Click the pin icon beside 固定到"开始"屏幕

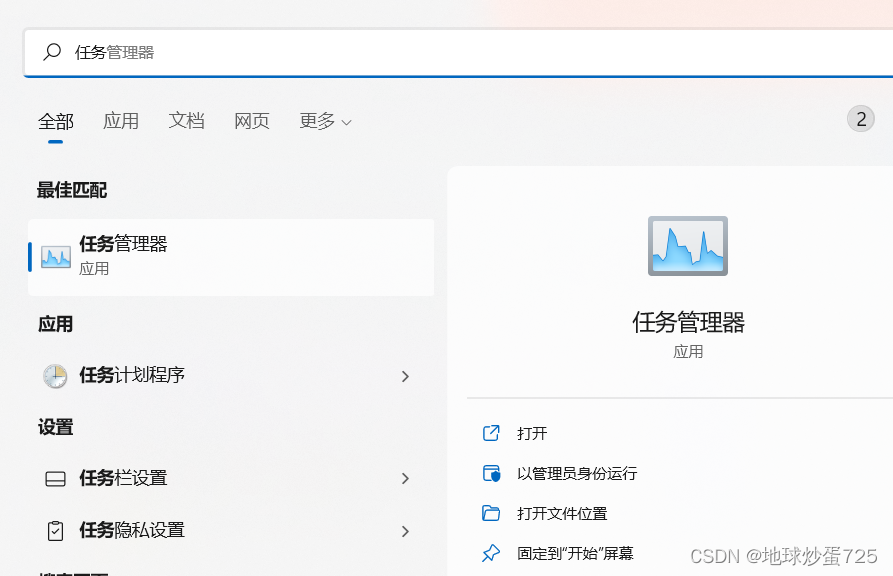click(x=491, y=551)
